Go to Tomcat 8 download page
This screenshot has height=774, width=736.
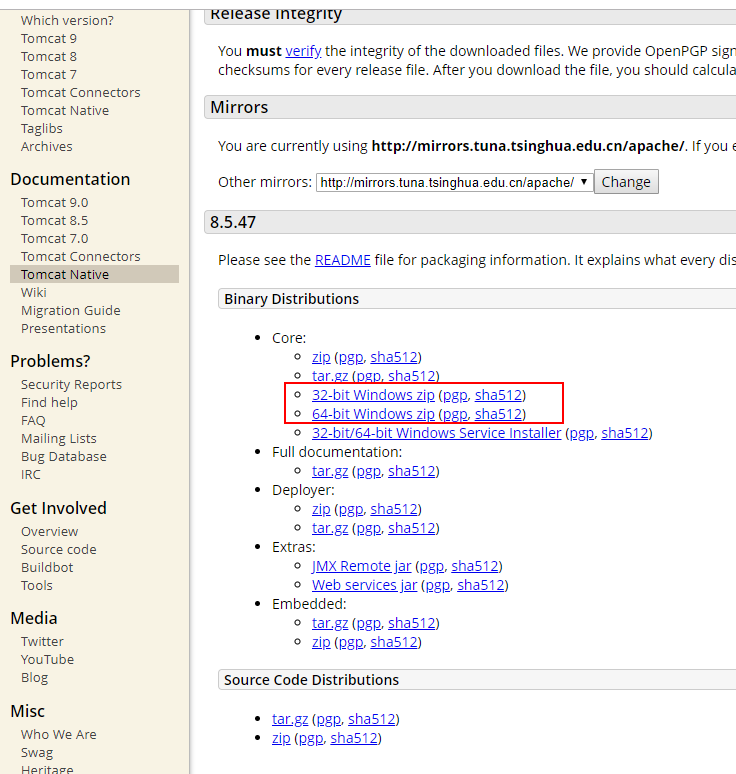(x=49, y=56)
